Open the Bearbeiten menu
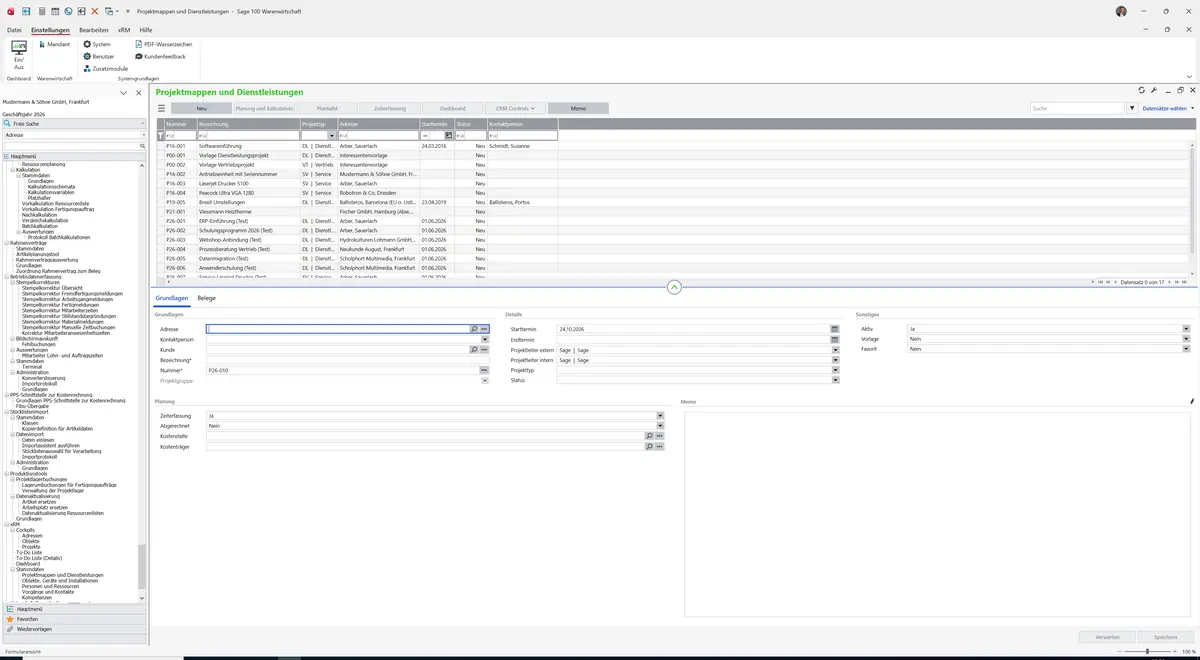The image size is (1200, 660). (94, 30)
